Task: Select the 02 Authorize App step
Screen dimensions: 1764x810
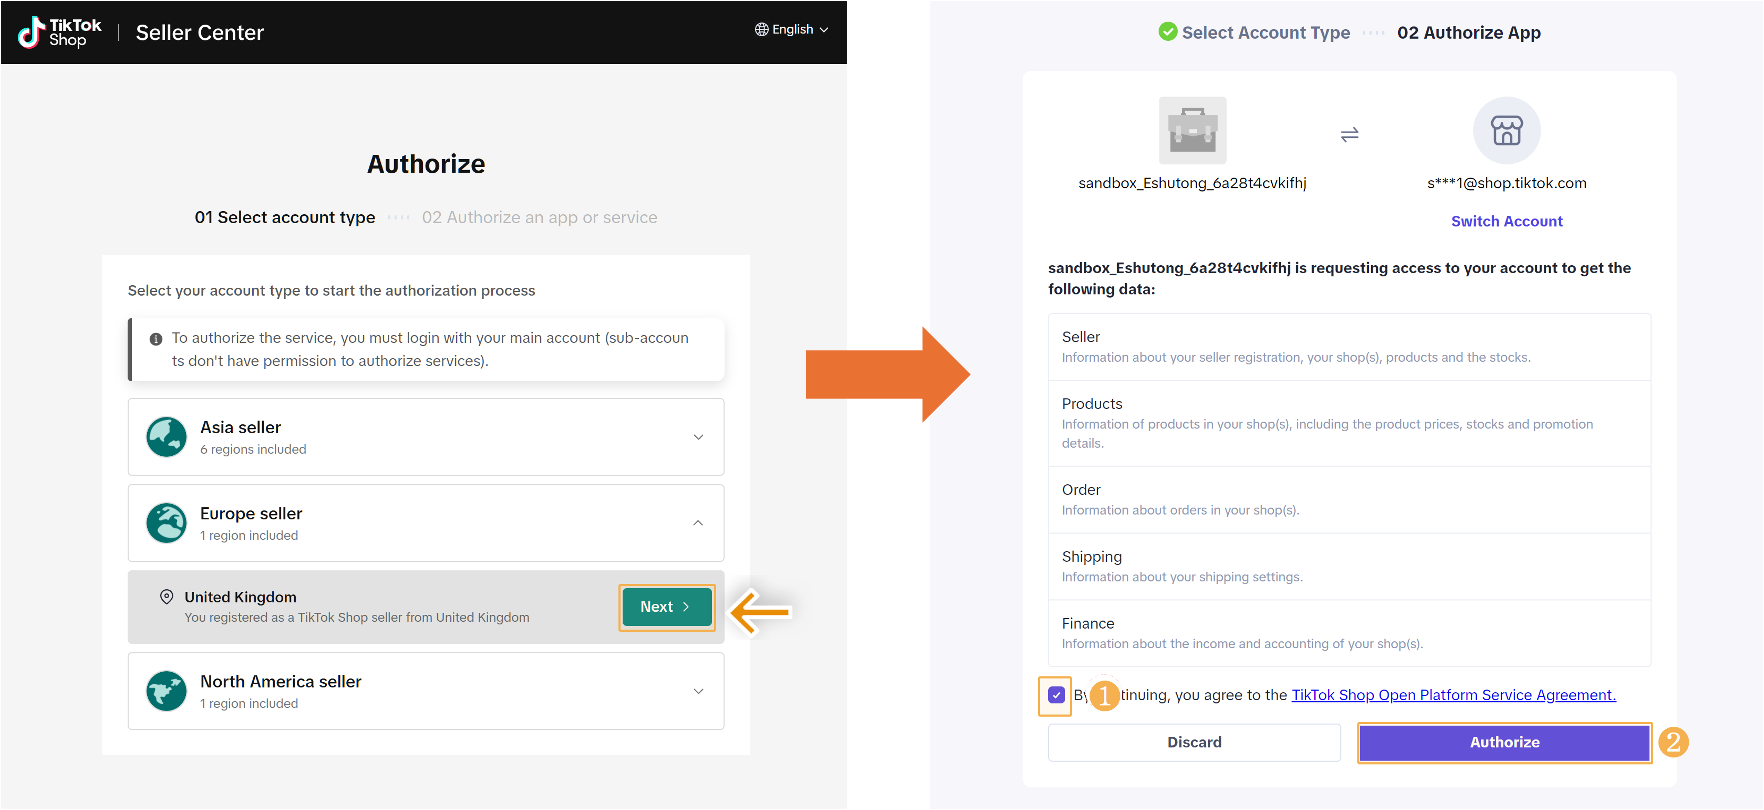Action: (x=1468, y=33)
